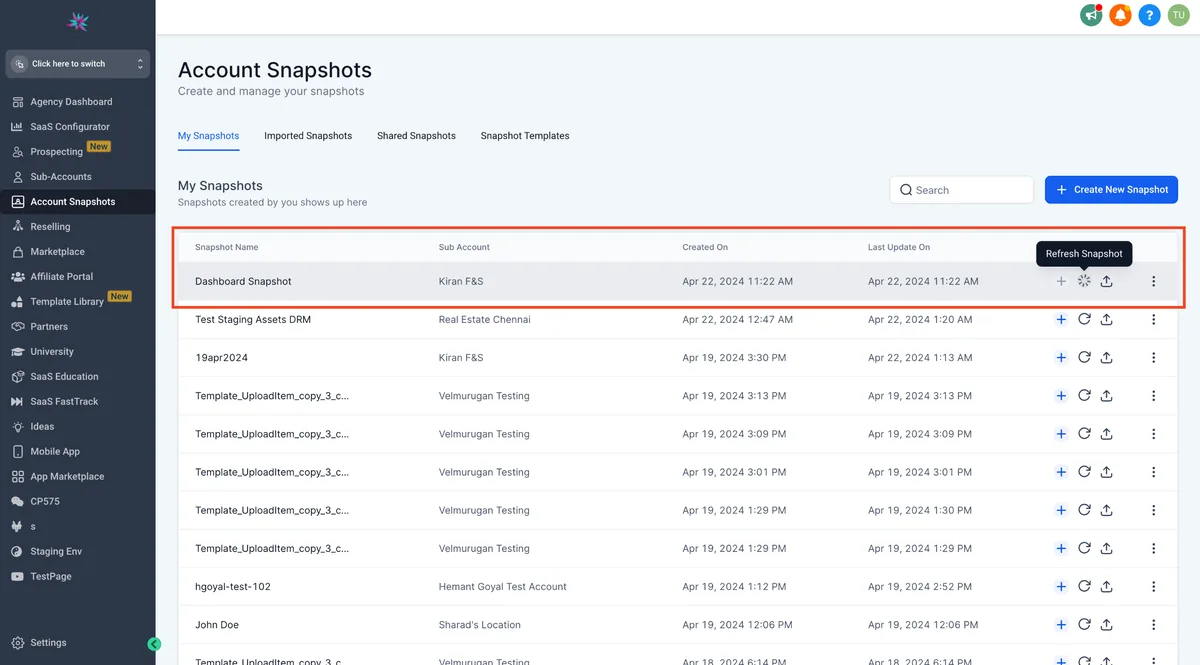Switch to the Imported Snapshots tab
Image resolution: width=1200 pixels, height=665 pixels.
[x=308, y=136]
